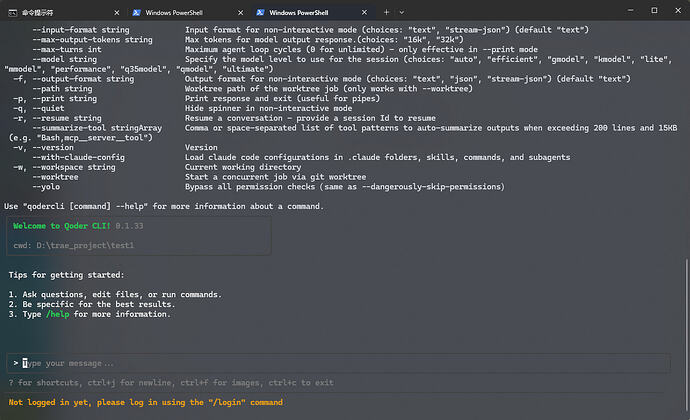The width and height of the screenshot is (690, 420).
Task: Close the terminal window
Action: [678, 10]
